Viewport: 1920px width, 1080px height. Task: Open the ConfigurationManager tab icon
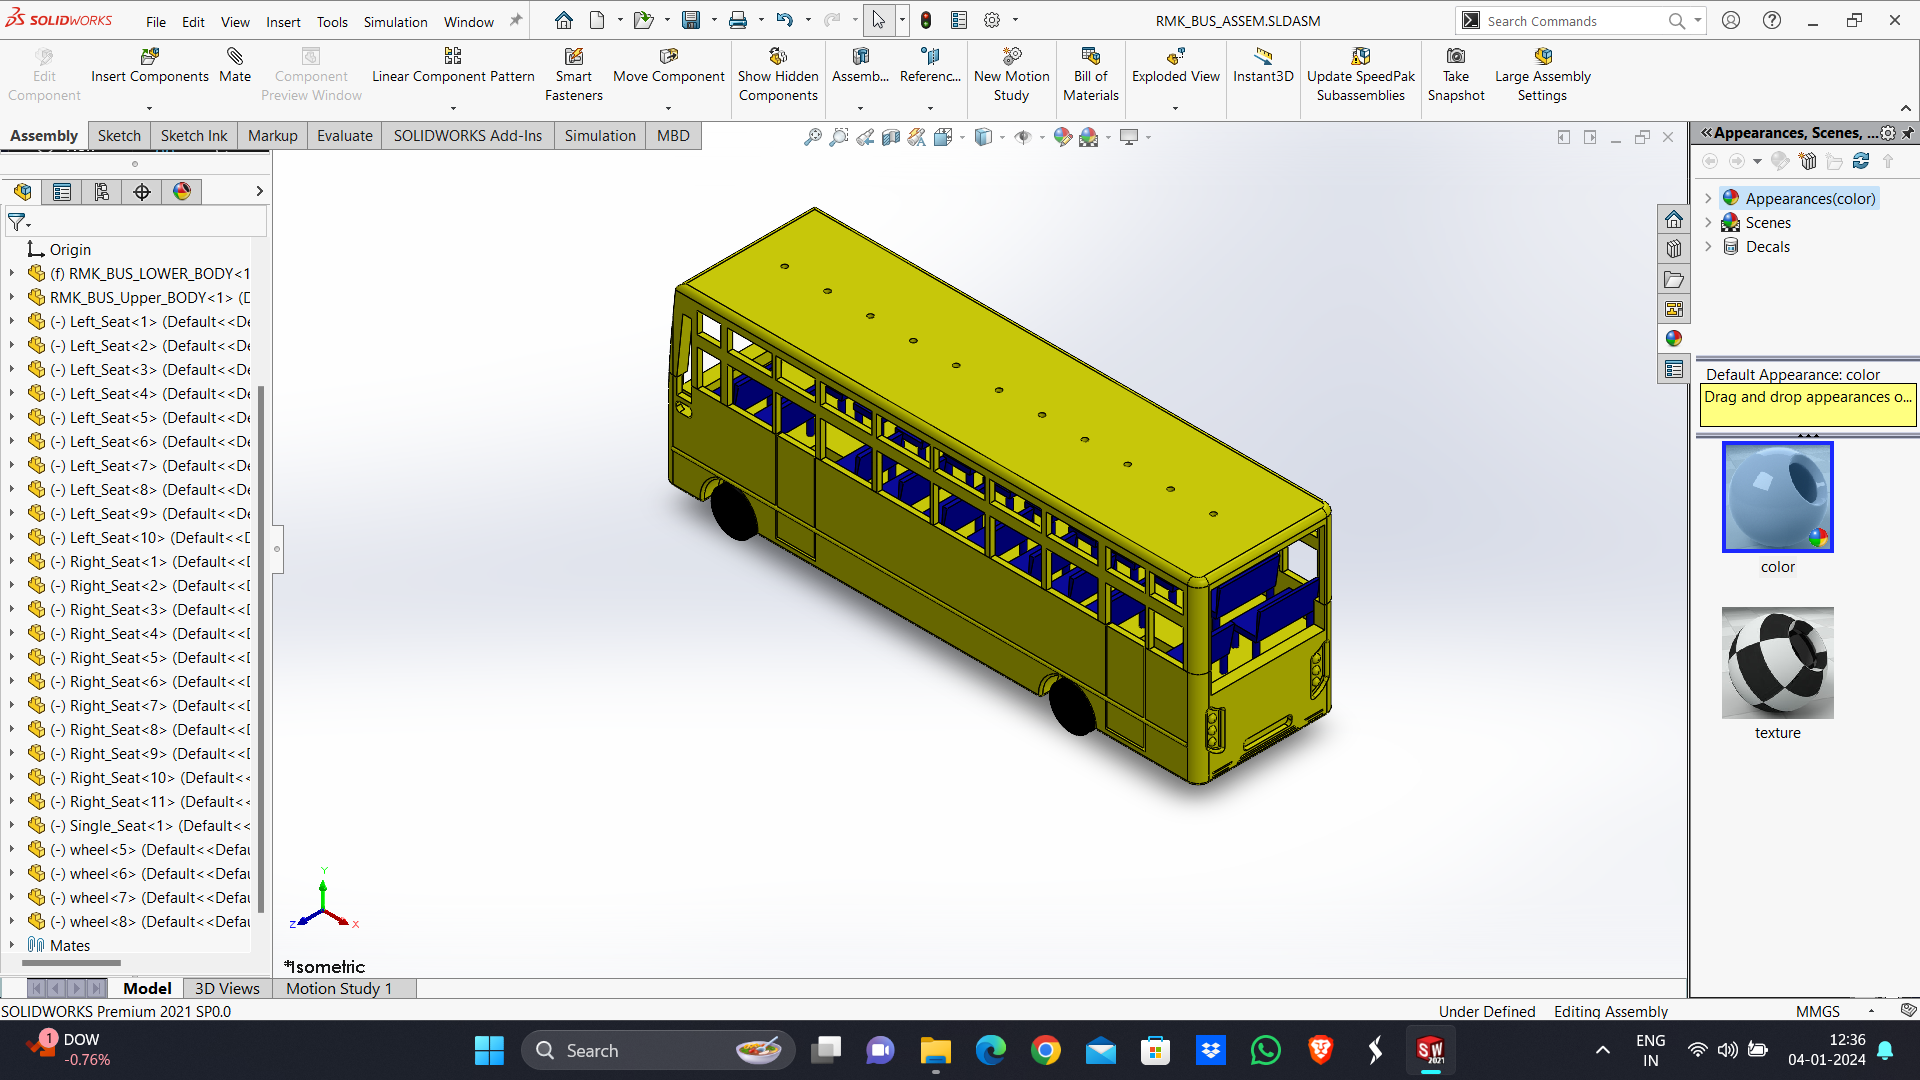(x=102, y=192)
